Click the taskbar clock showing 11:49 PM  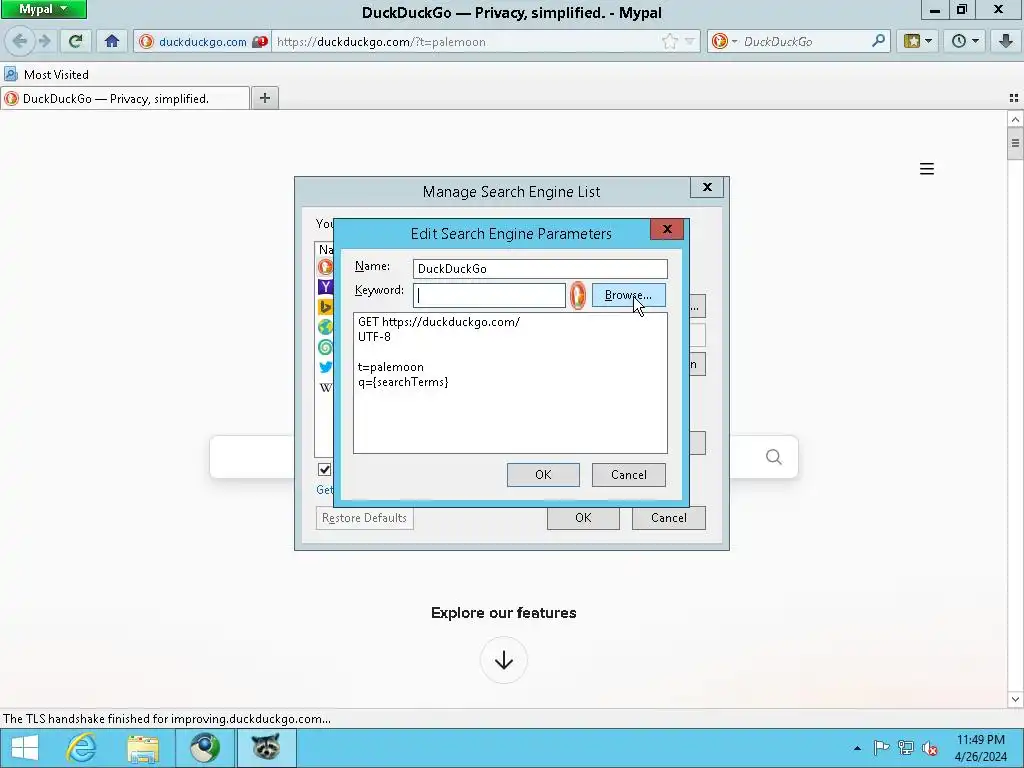pyautogui.click(x=980, y=748)
